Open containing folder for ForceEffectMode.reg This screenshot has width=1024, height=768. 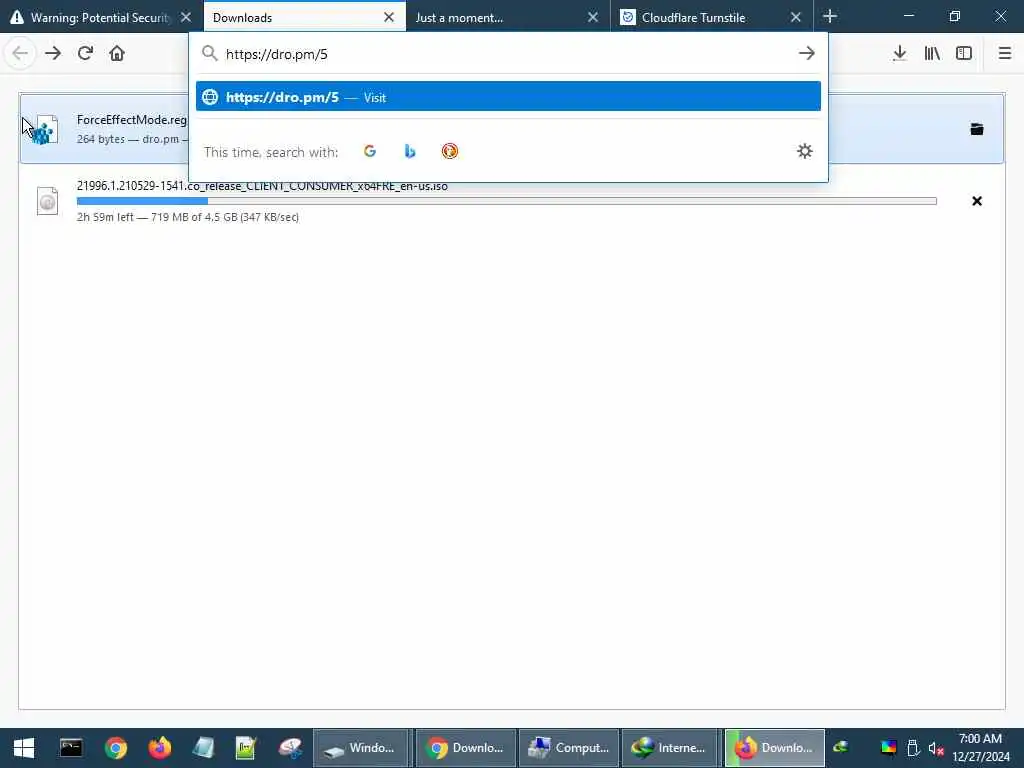[977, 129]
